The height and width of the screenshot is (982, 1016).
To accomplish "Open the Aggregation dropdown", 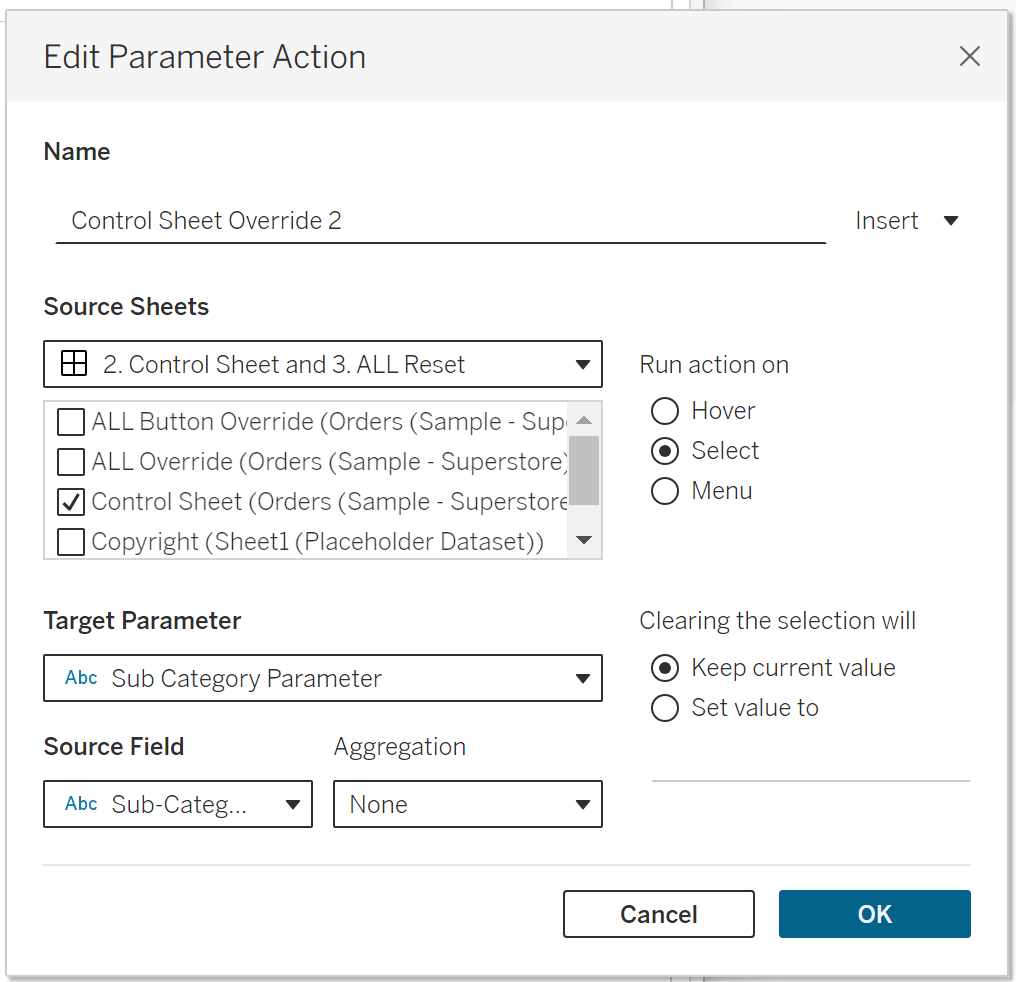I will click(468, 804).
